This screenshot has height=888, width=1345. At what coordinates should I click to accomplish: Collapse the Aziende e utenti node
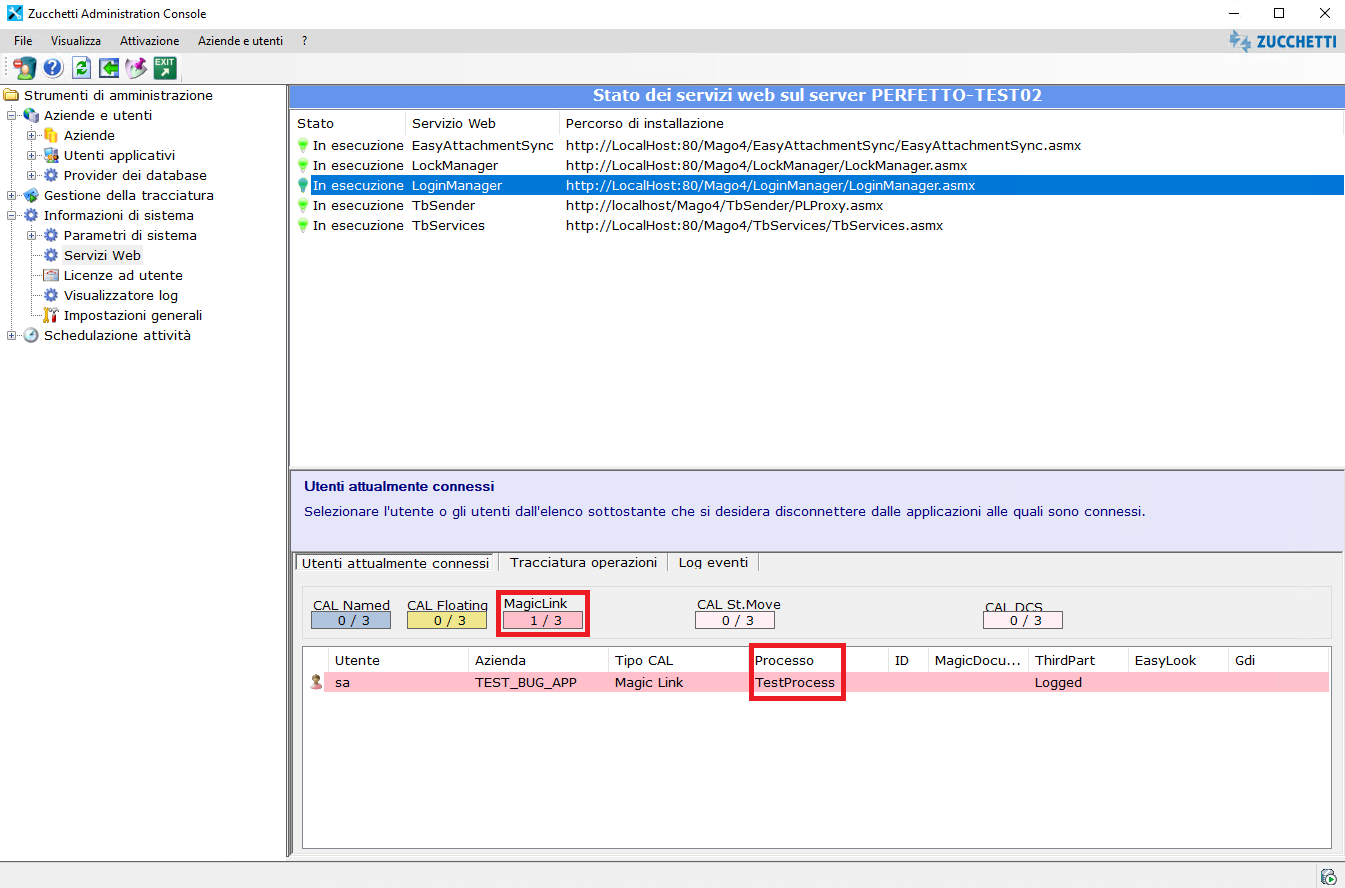point(12,115)
